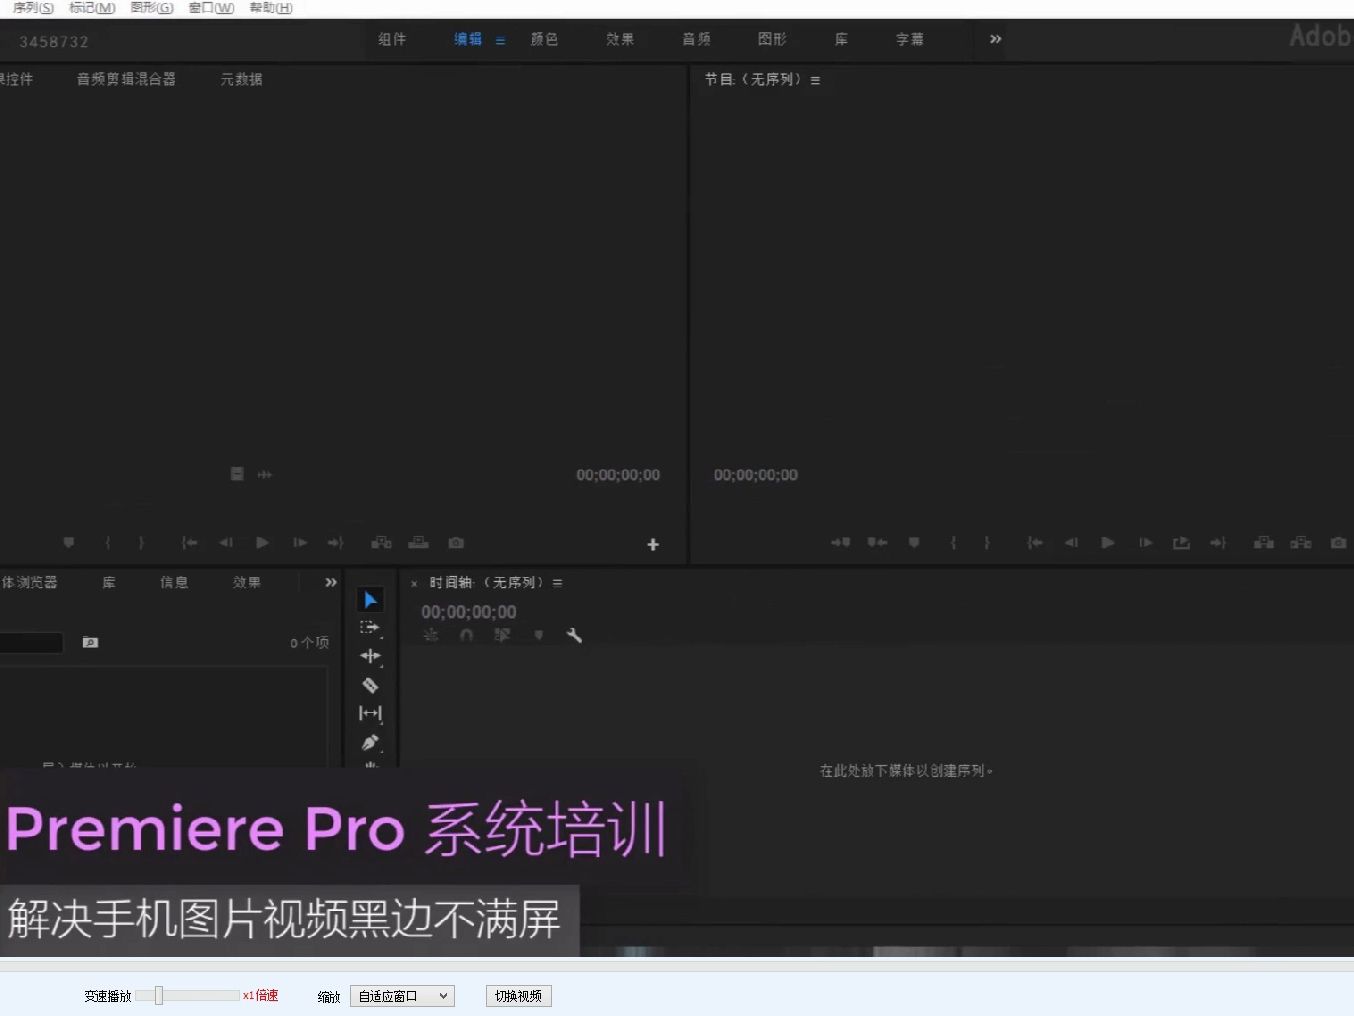Play the source monitor

point(262,542)
